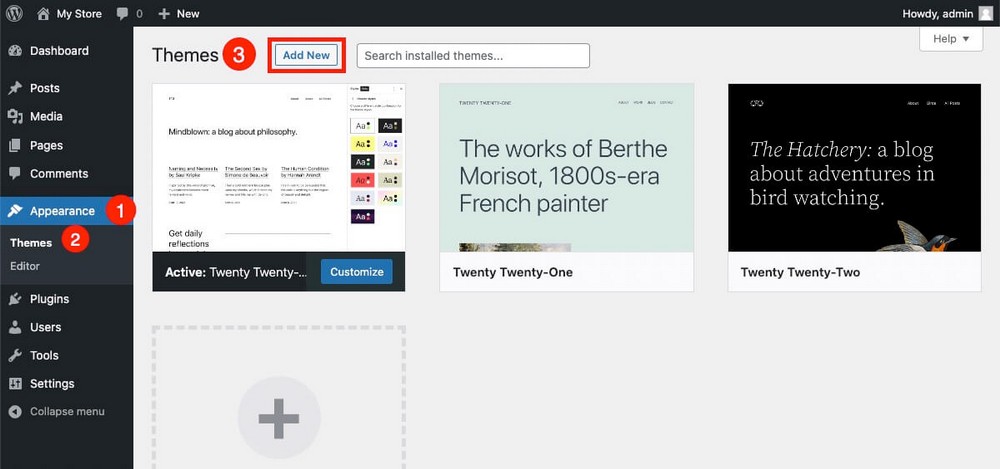Click the Appearance paintbrush icon
The height and width of the screenshot is (469, 1000).
[x=15, y=211]
